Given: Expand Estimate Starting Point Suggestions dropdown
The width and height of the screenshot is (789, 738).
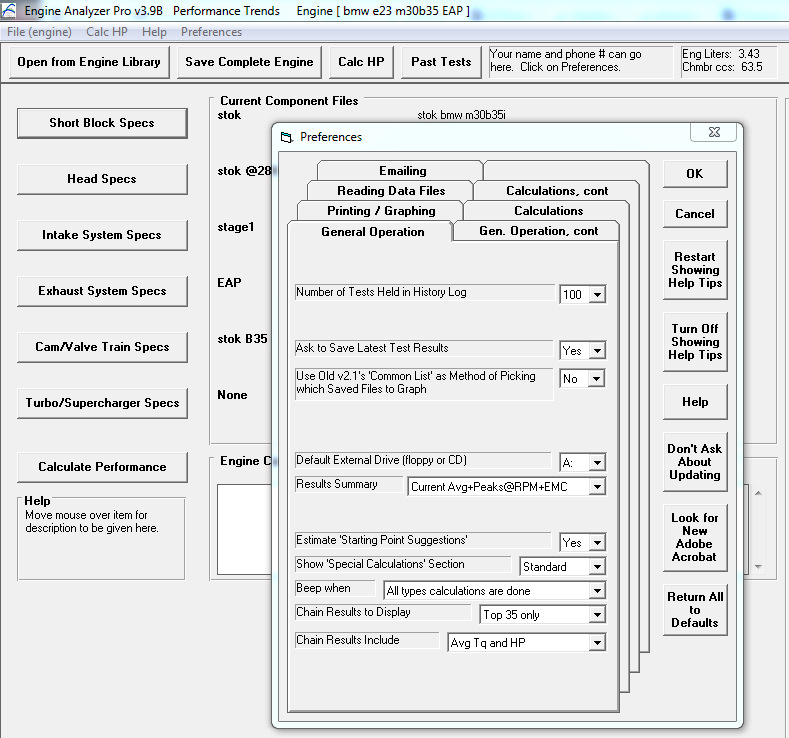Looking at the screenshot, I should tap(597, 543).
